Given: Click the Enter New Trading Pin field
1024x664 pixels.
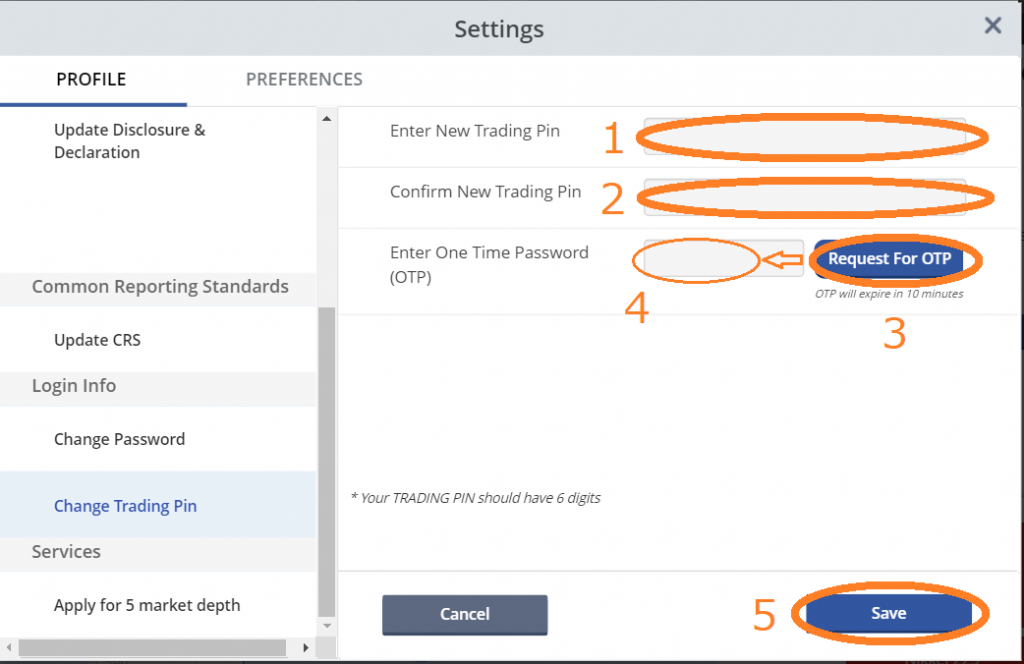Looking at the screenshot, I should 805,136.
